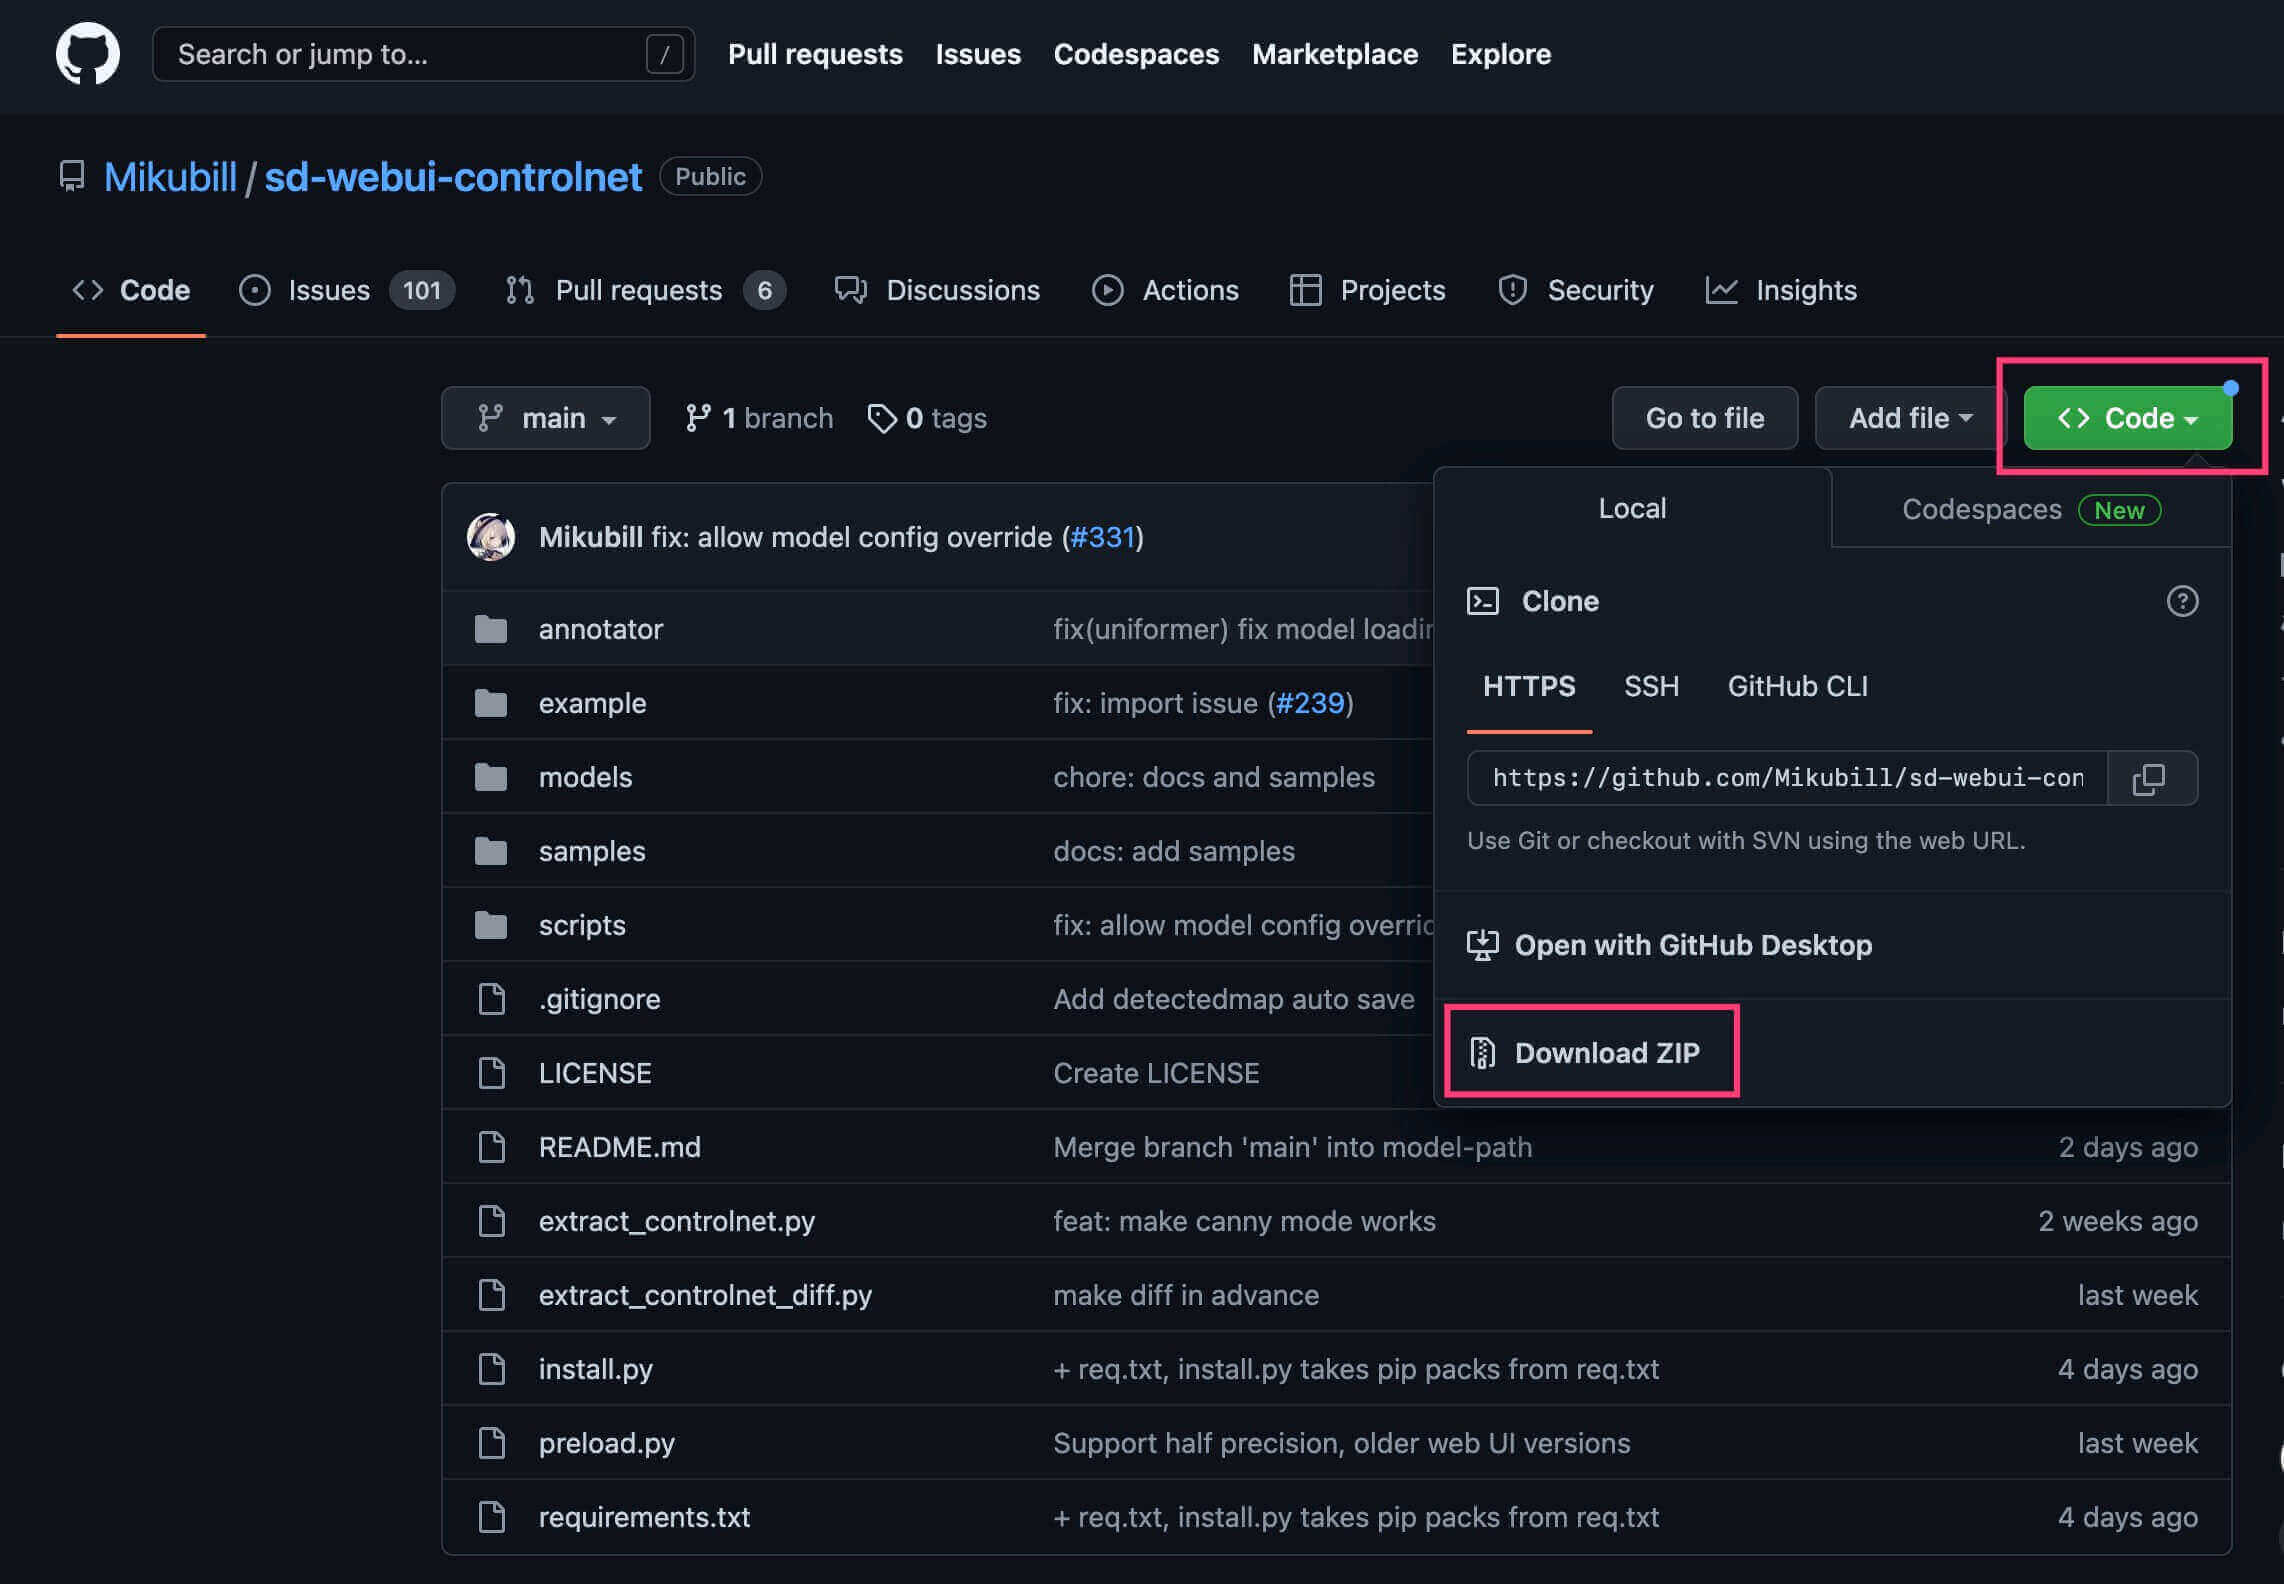Download ZIP of the repository
This screenshot has height=1584, width=2284.
coord(1605,1052)
